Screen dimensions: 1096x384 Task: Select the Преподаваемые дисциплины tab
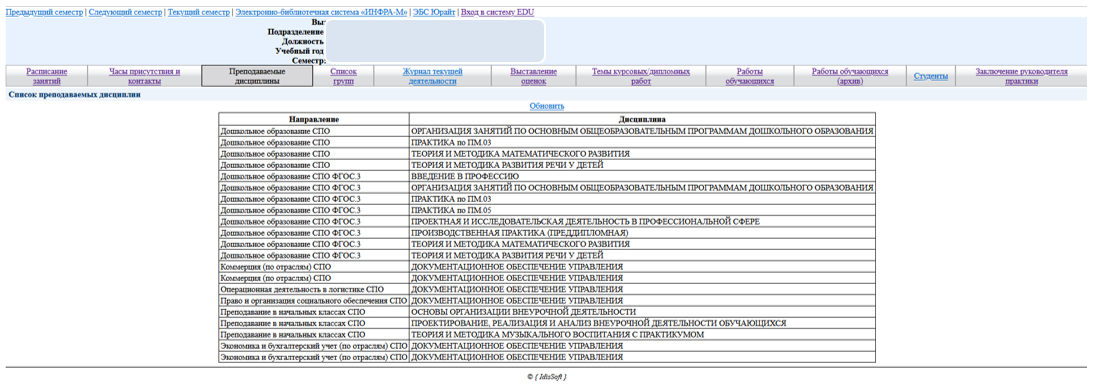pyautogui.click(x=257, y=76)
